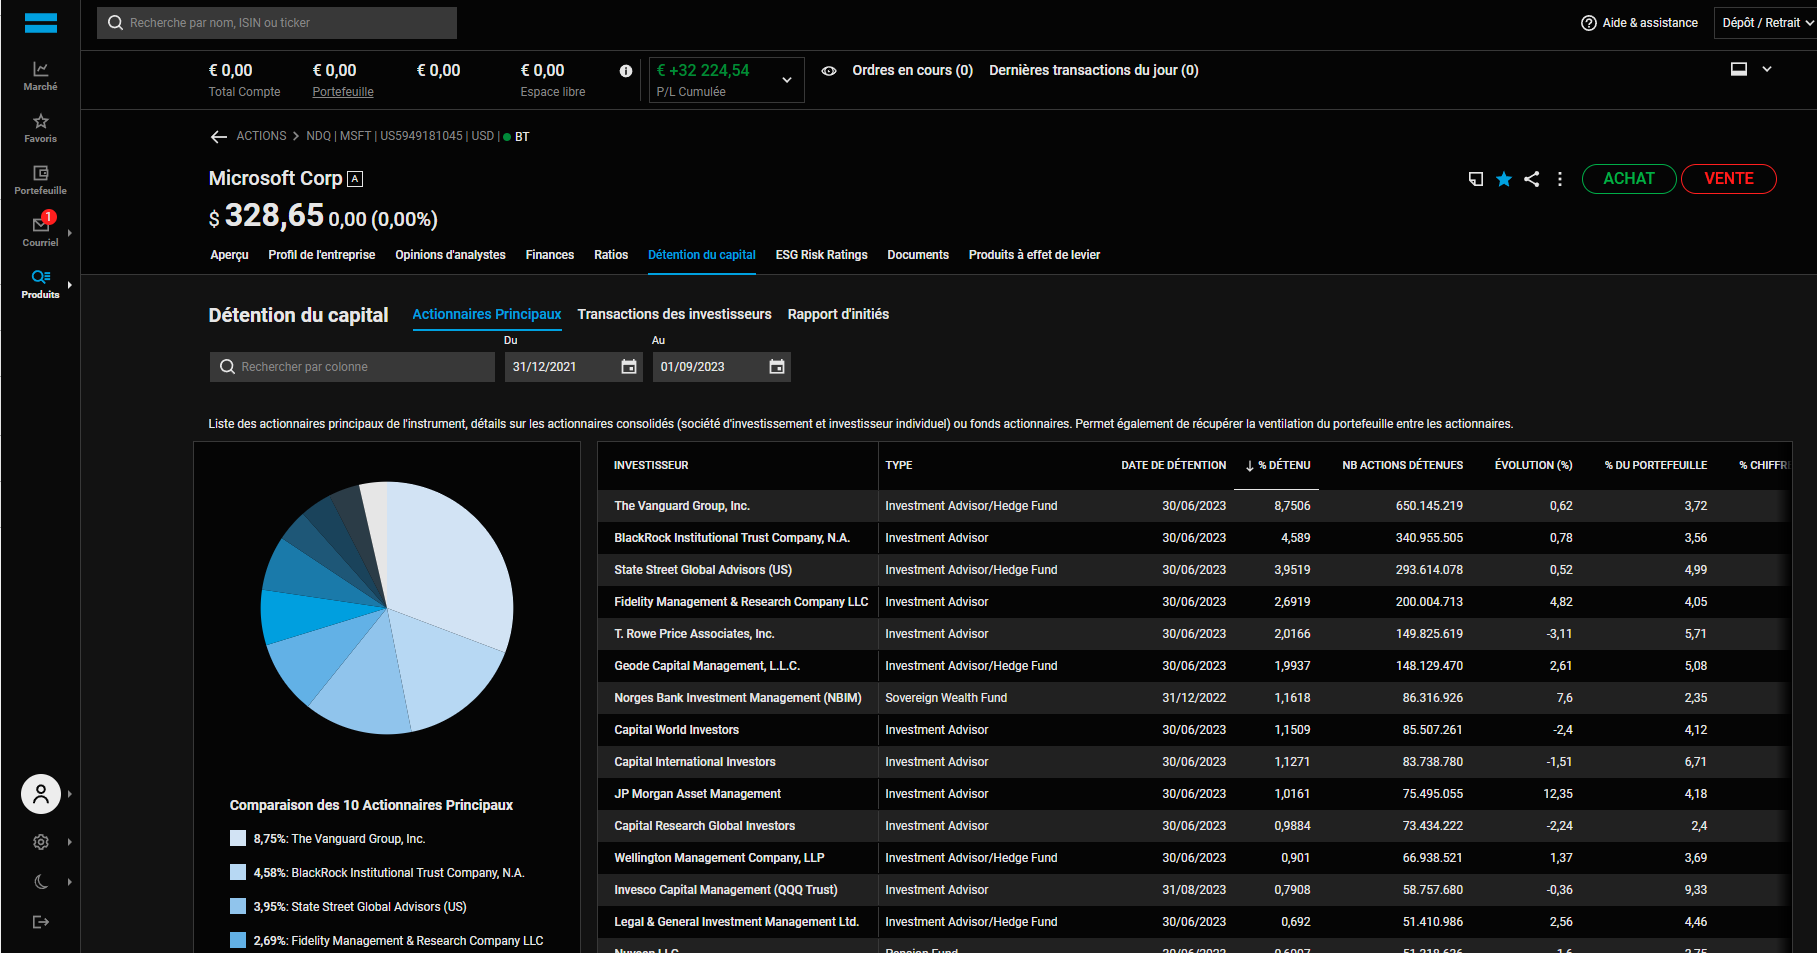
Task: Click the Du date field 31/12/2021
Action: (x=574, y=367)
